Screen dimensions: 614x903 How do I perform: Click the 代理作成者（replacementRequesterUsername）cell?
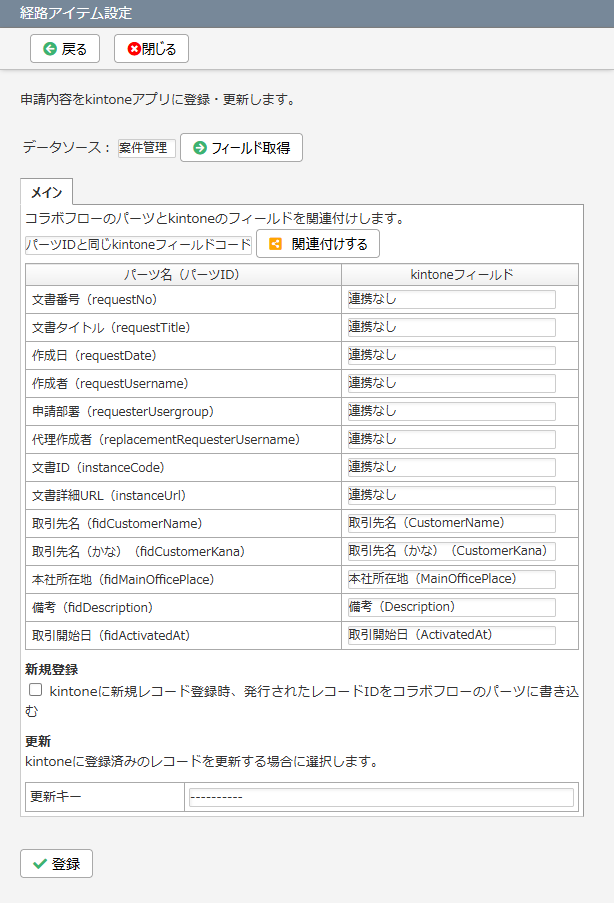pyautogui.click(x=183, y=439)
